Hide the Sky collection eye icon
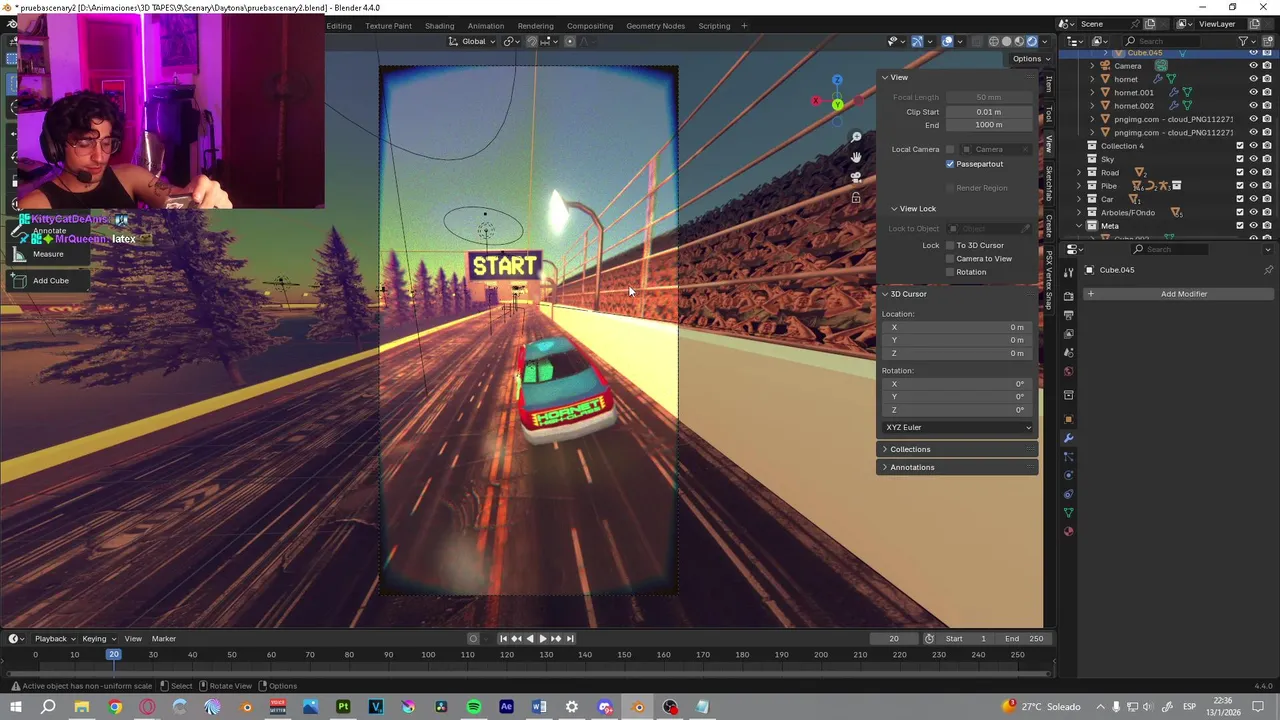 pyautogui.click(x=1253, y=159)
